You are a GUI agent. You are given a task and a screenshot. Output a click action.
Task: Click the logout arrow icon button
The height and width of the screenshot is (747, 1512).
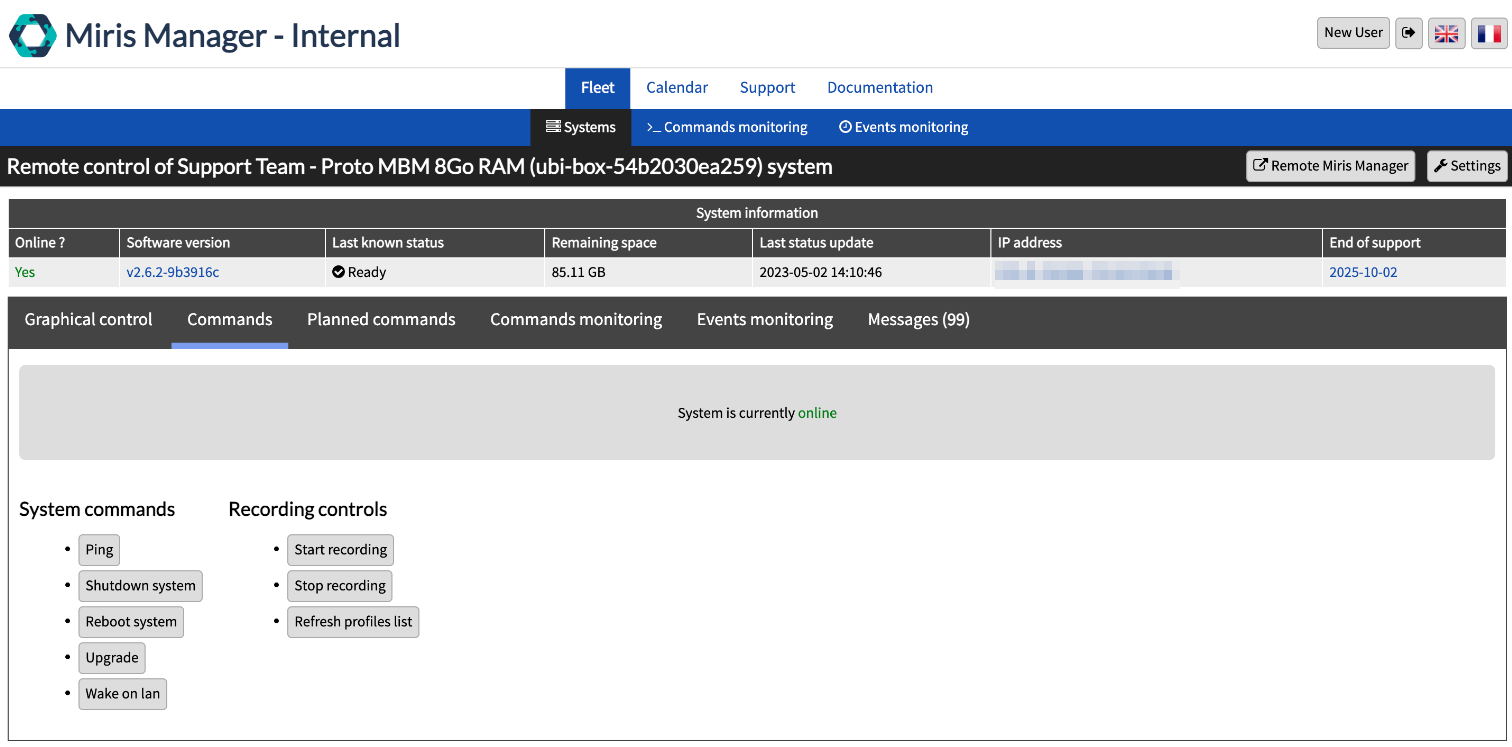(x=1409, y=33)
